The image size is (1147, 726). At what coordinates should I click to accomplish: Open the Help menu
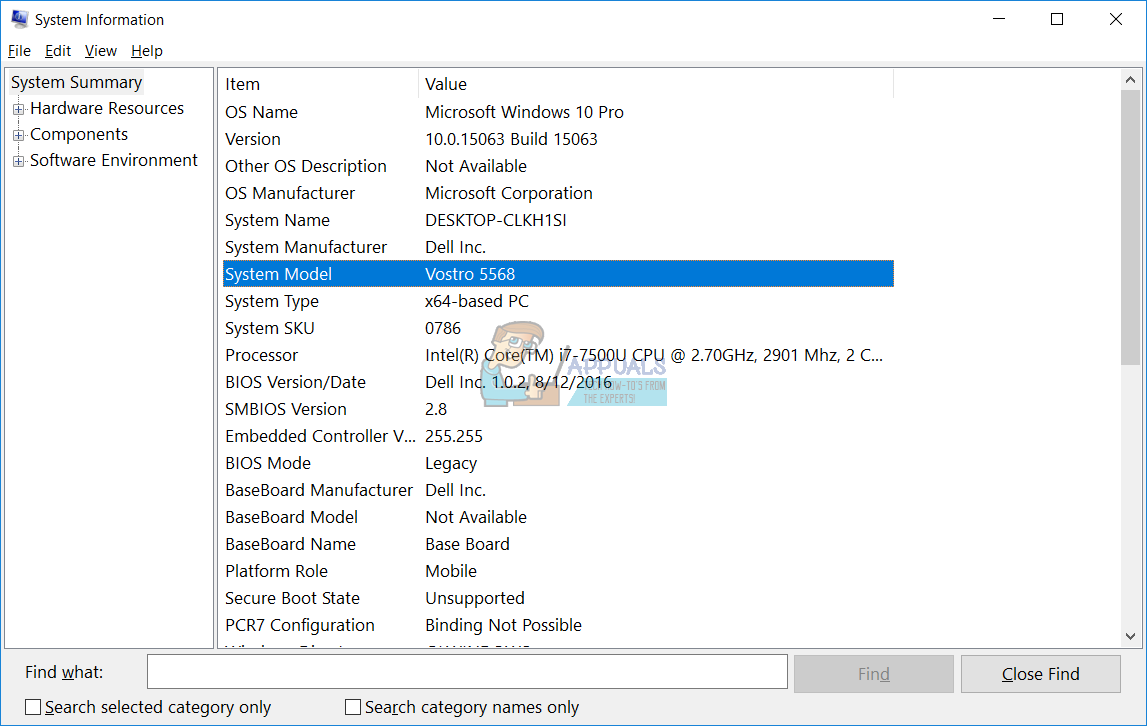point(146,50)
